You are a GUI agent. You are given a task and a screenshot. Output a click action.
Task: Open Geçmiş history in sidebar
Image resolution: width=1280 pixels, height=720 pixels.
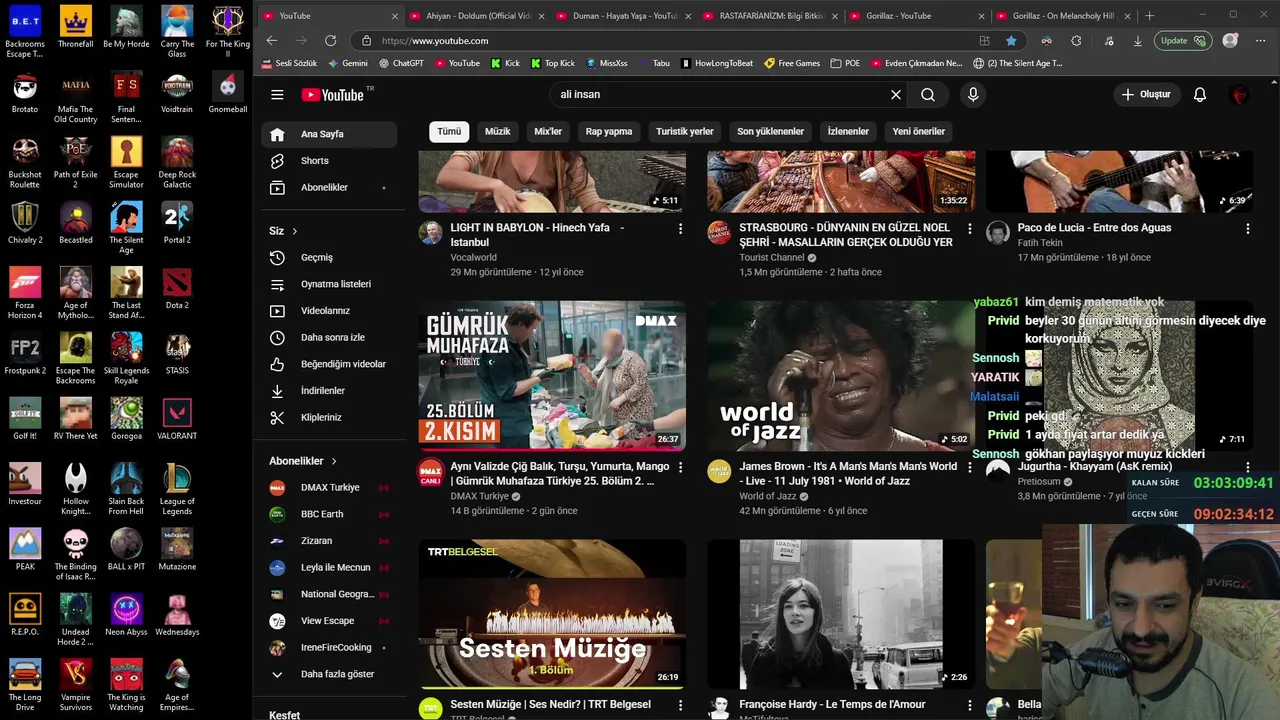(x=329, y=257)
